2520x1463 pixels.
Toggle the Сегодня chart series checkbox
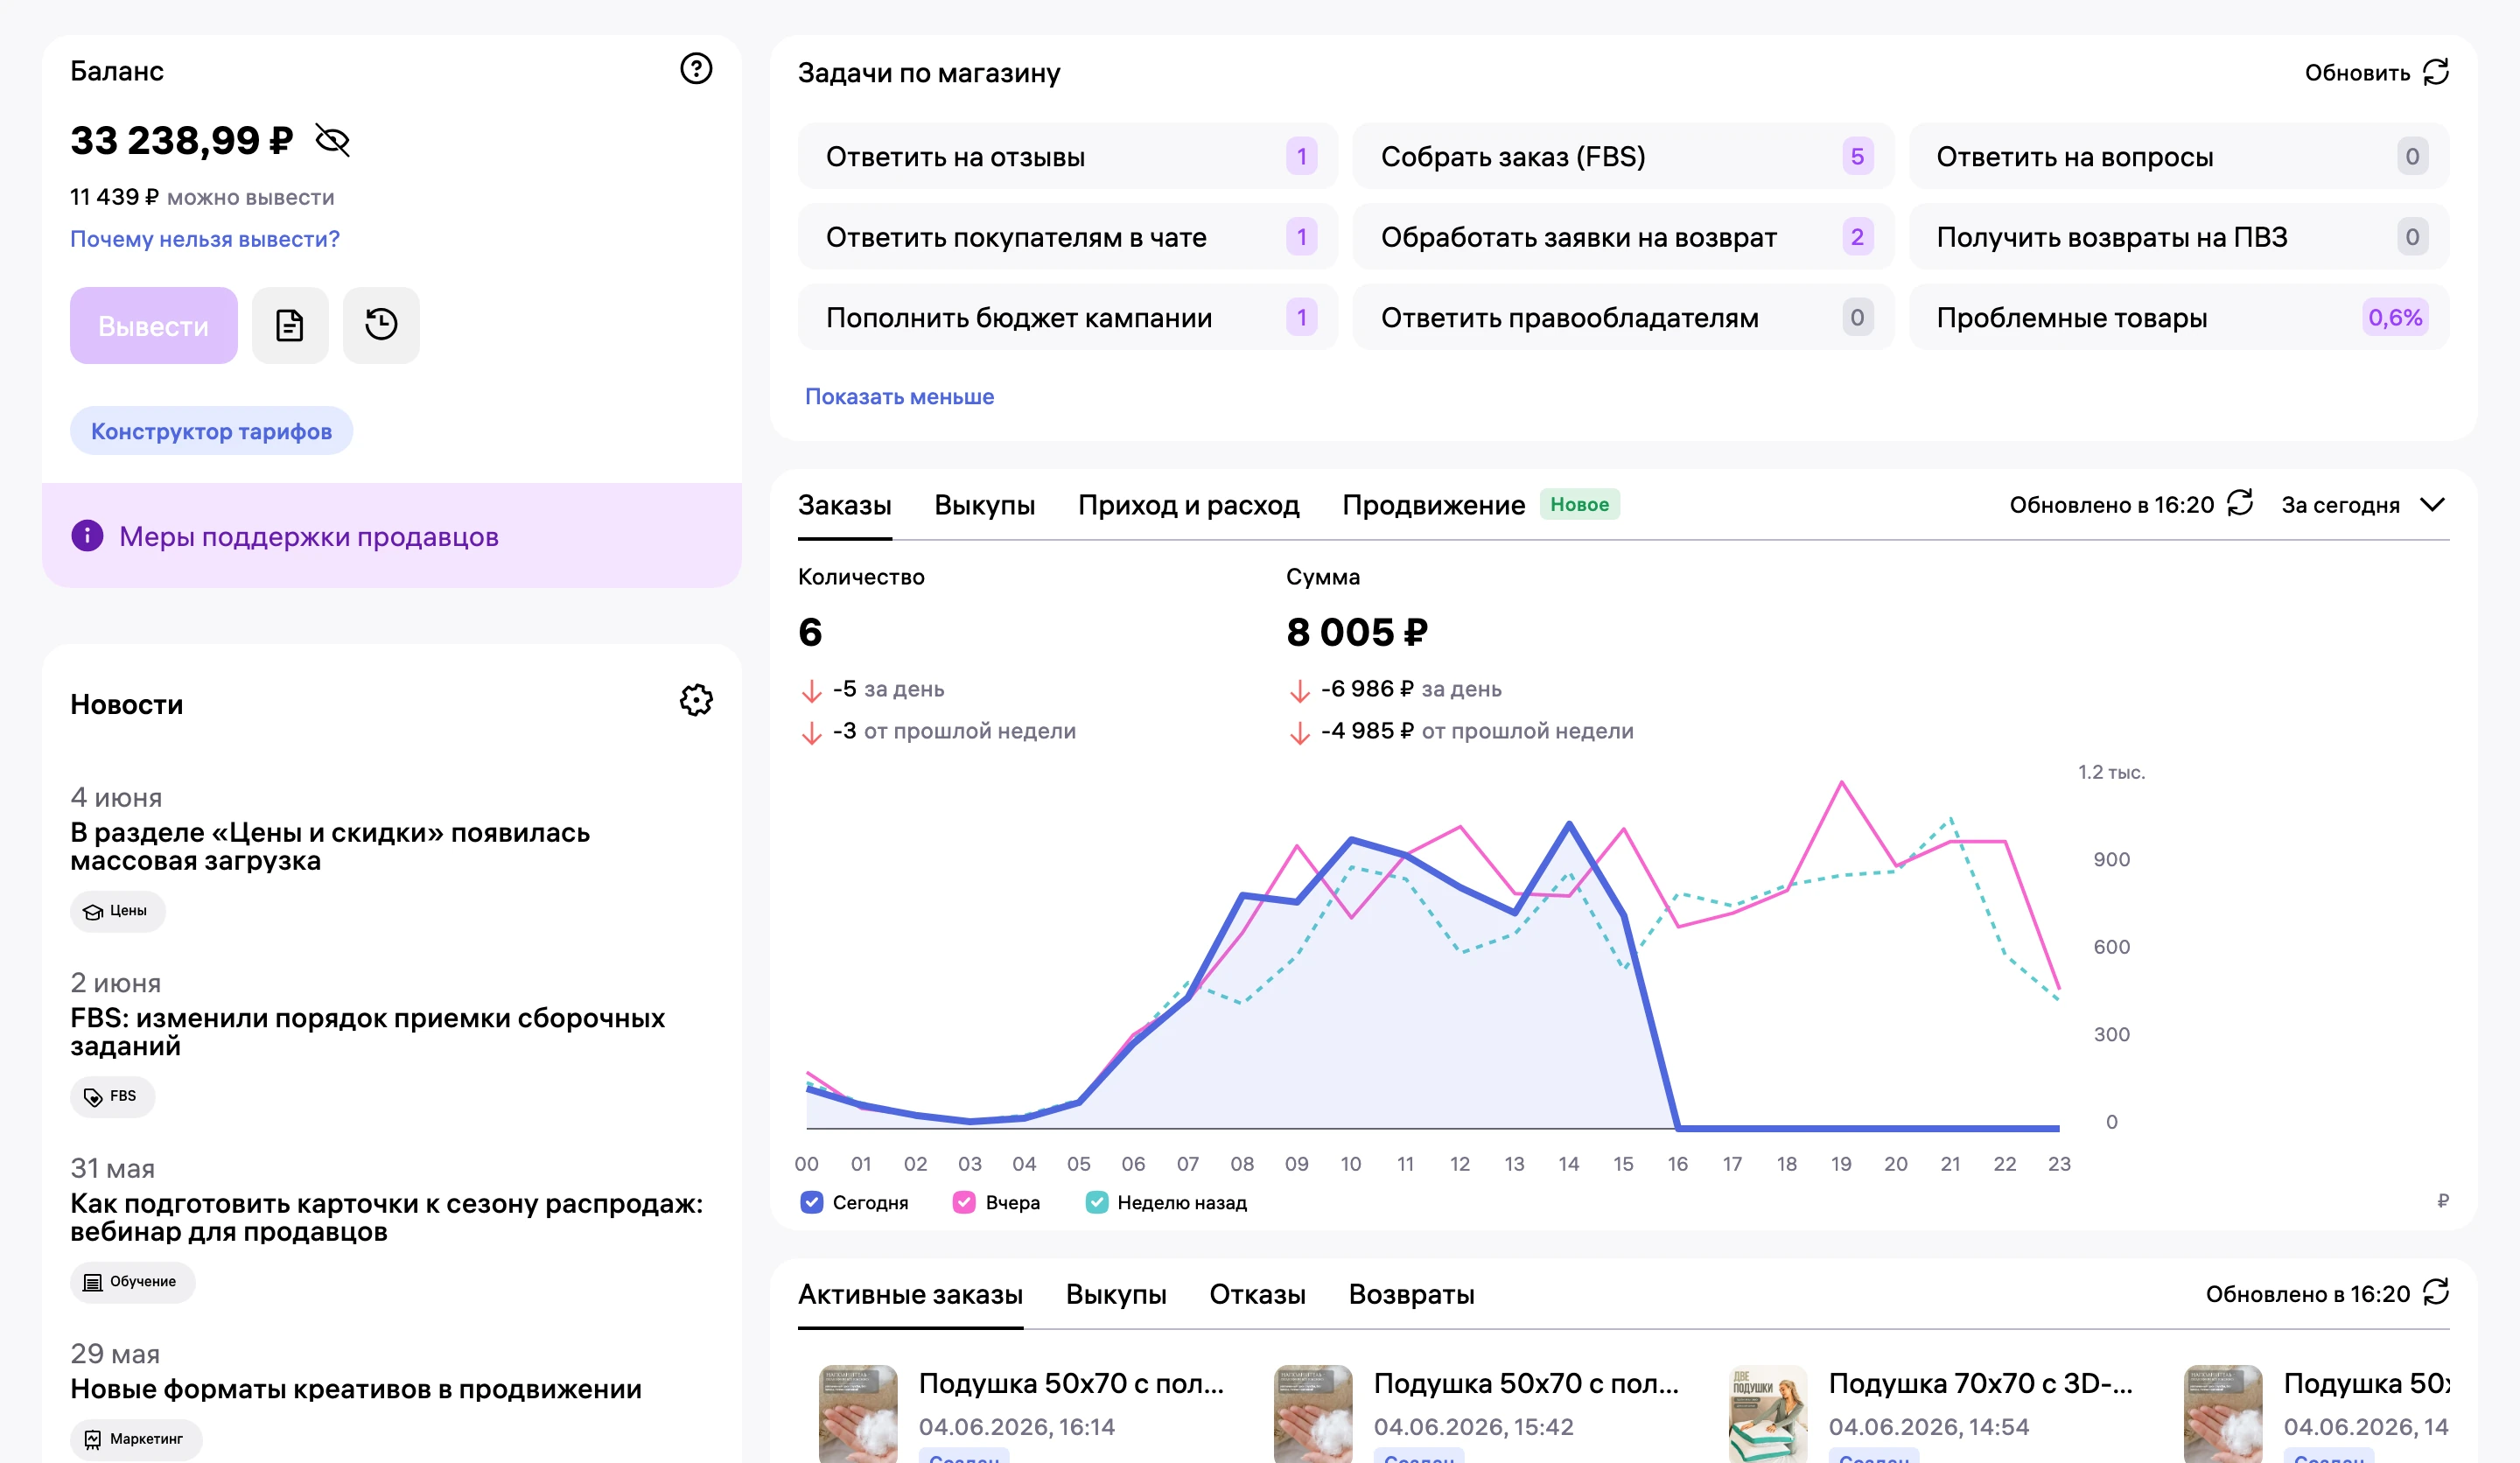pyautogui.click(x=812, y=1202)
